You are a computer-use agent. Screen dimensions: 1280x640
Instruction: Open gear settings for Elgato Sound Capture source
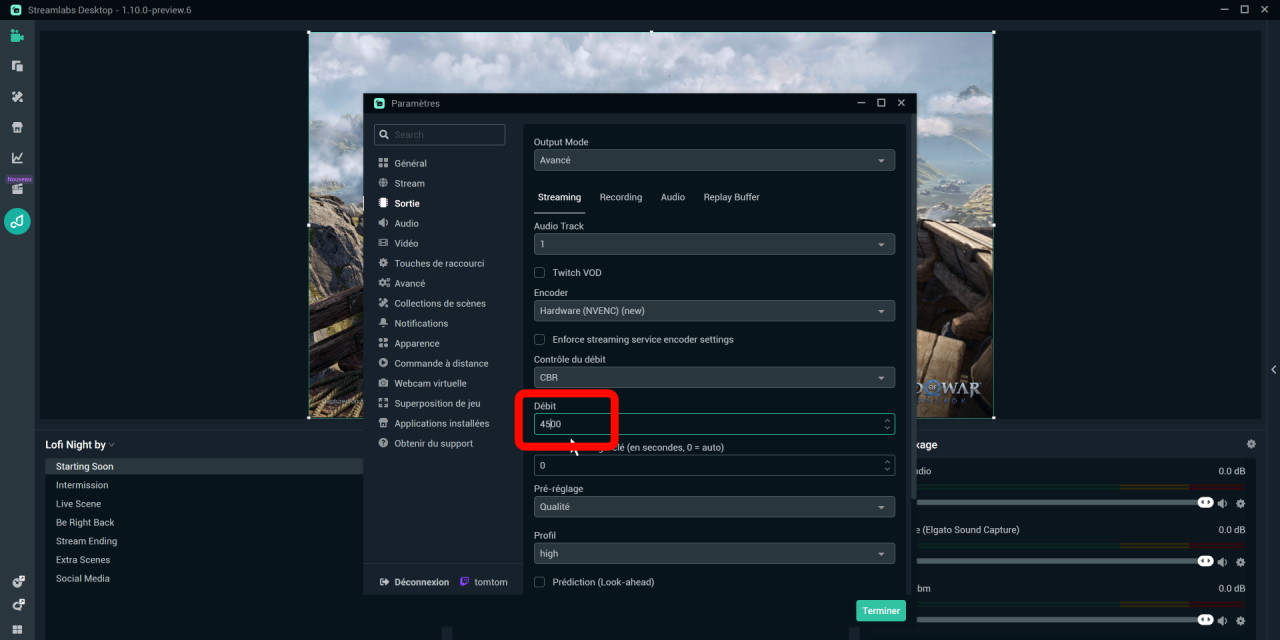click(x=1241, y=561)
